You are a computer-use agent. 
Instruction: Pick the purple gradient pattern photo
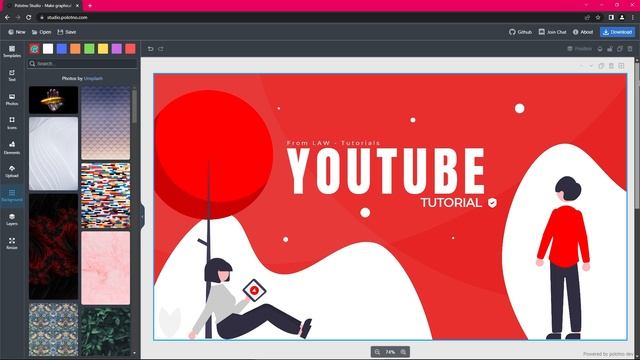tap(106, 123)
